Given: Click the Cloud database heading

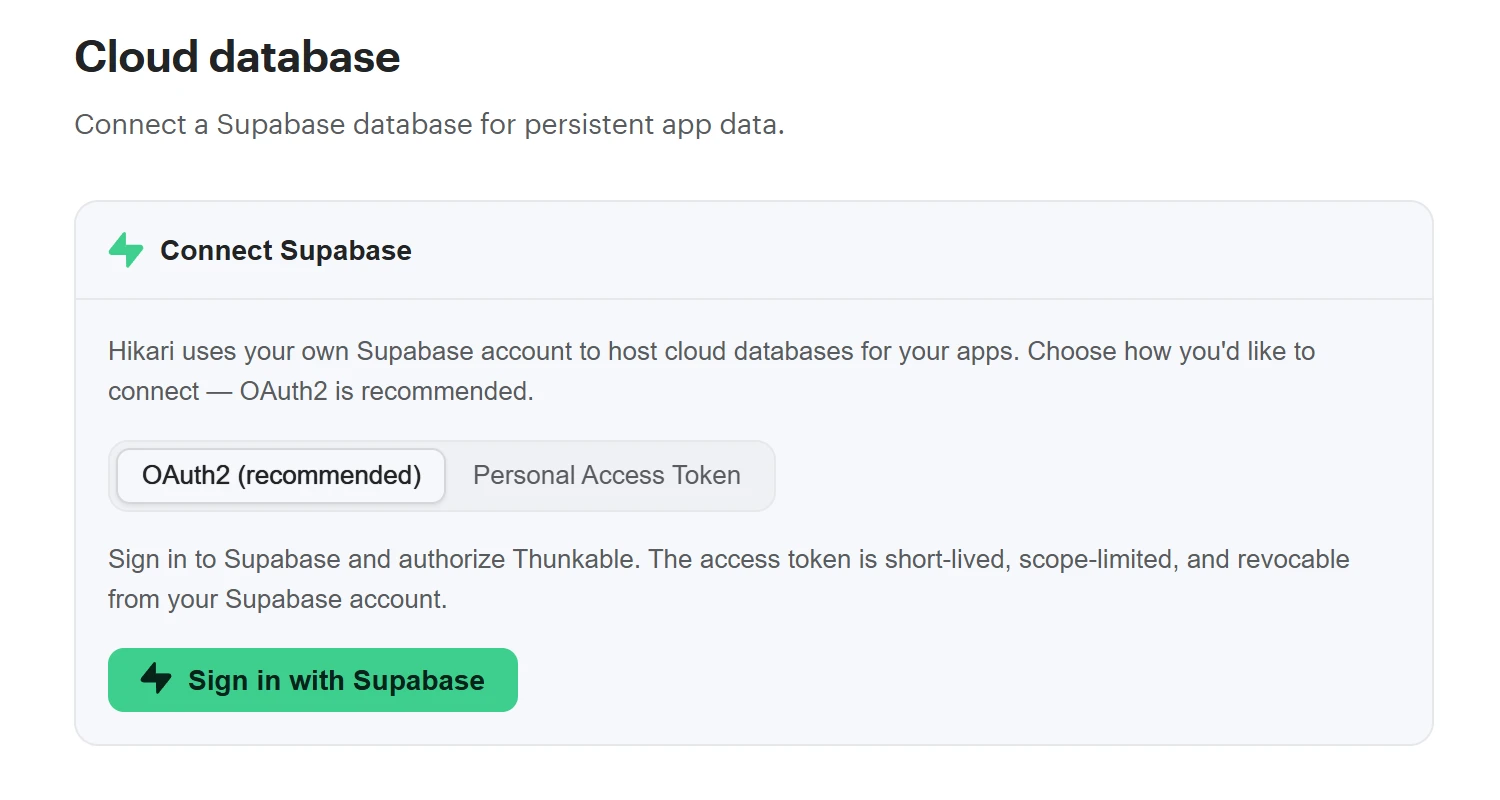Looking at the screenshot, I should [x=237, y=56].
